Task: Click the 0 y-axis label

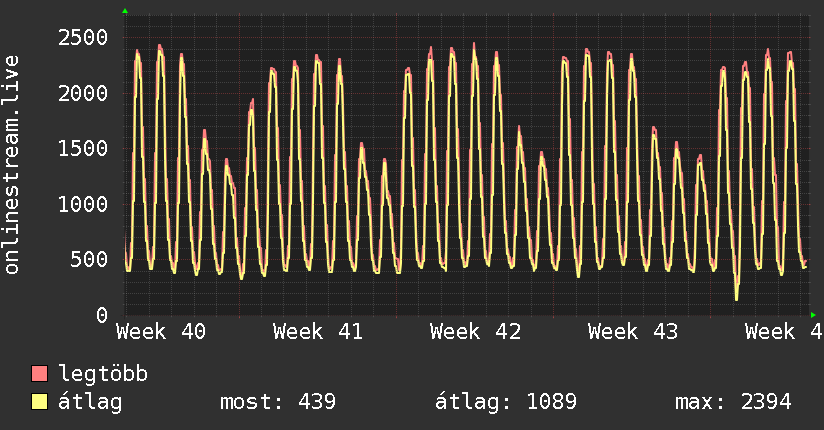Action: (x=102, y=315)
